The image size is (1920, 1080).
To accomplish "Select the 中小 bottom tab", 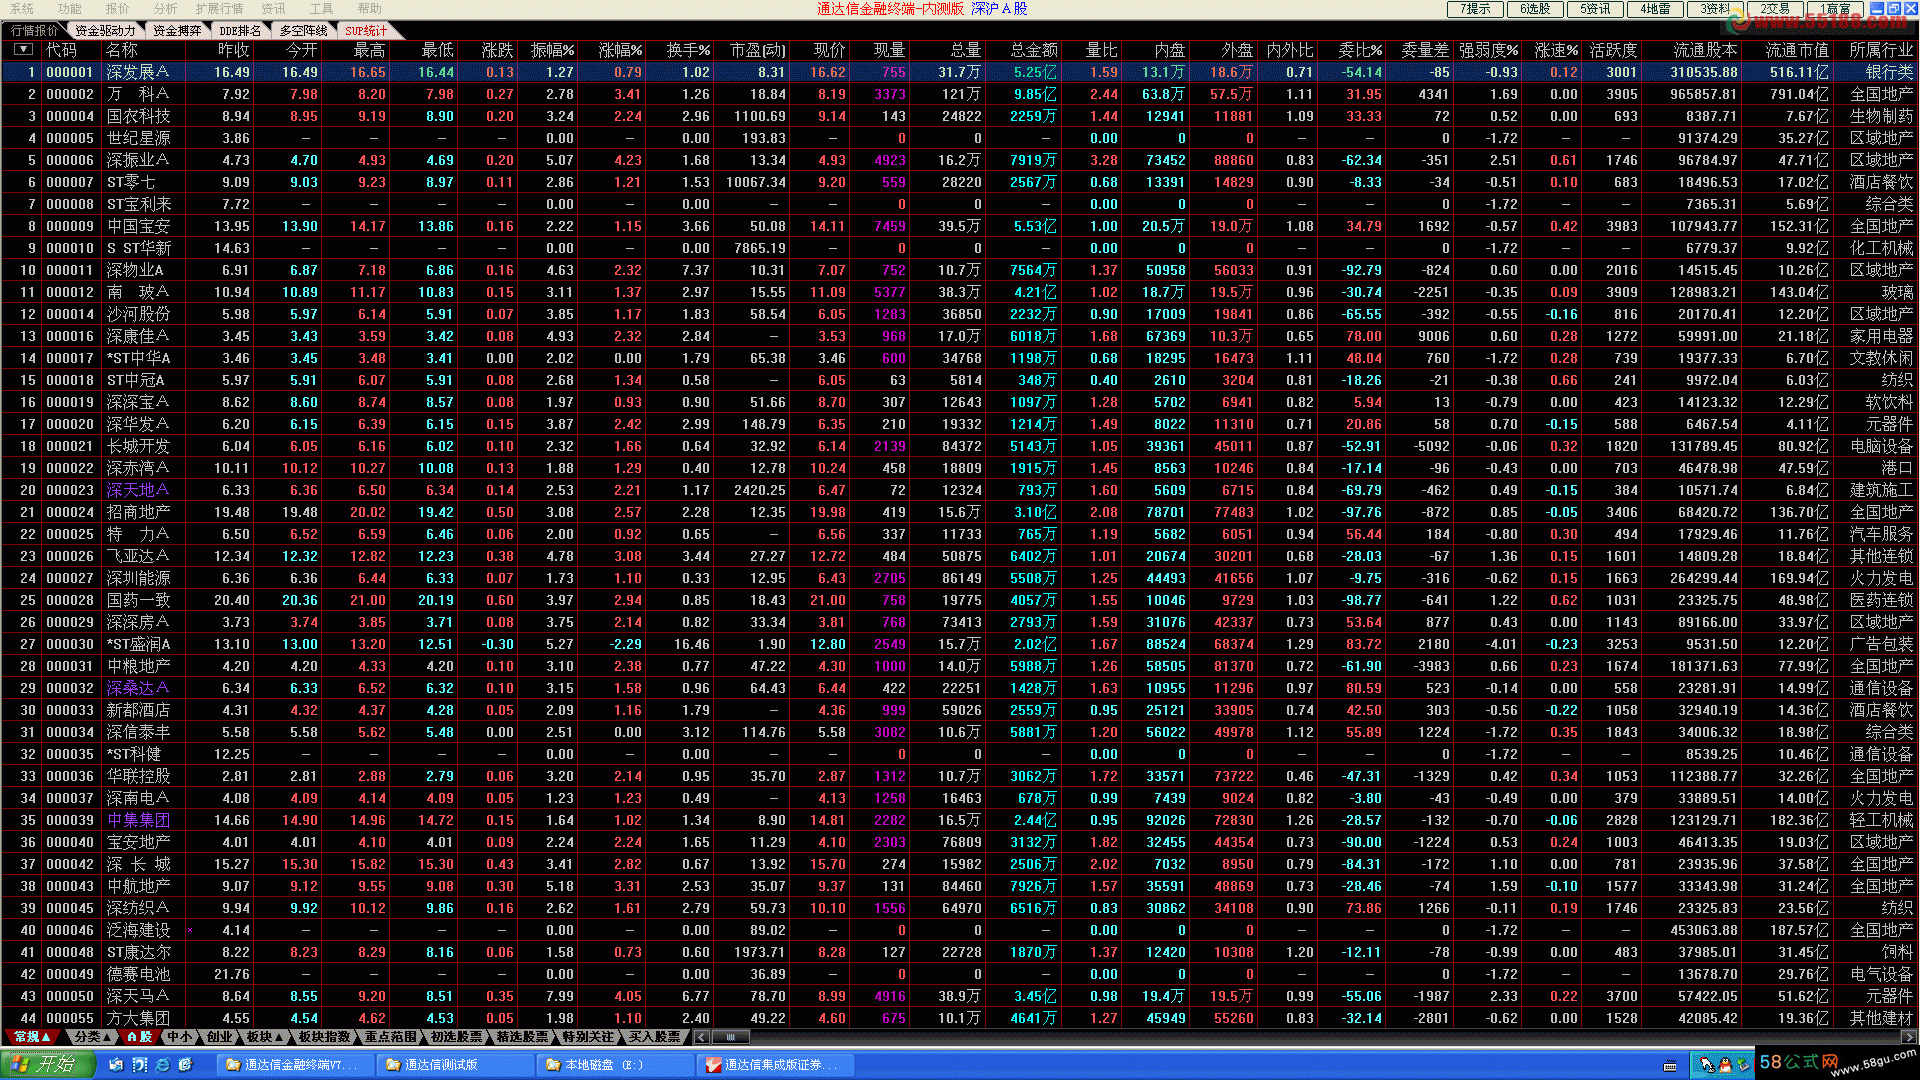I will pos(180,1037).
